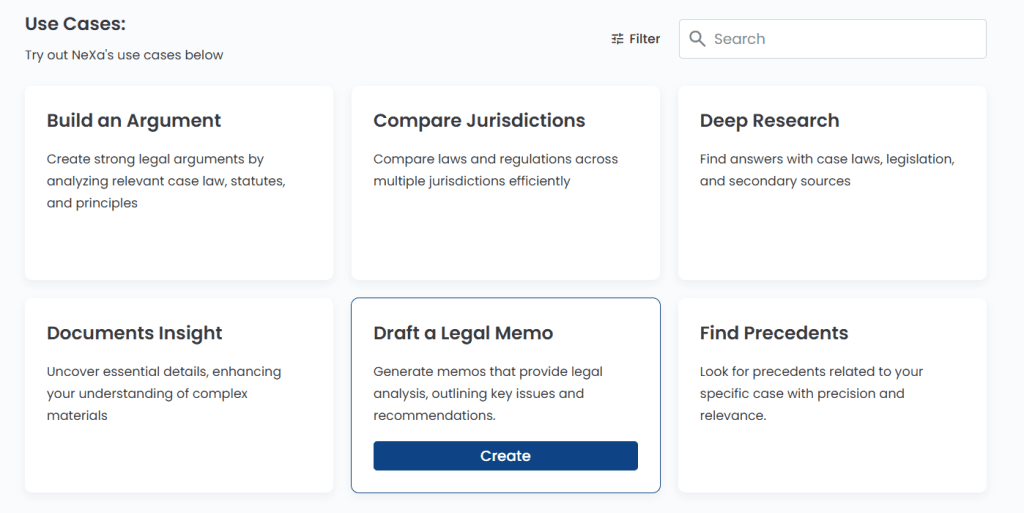Select the Draft a Legal Memo card
This screenshot has height=513, width=1024.
tap(505, 395)
